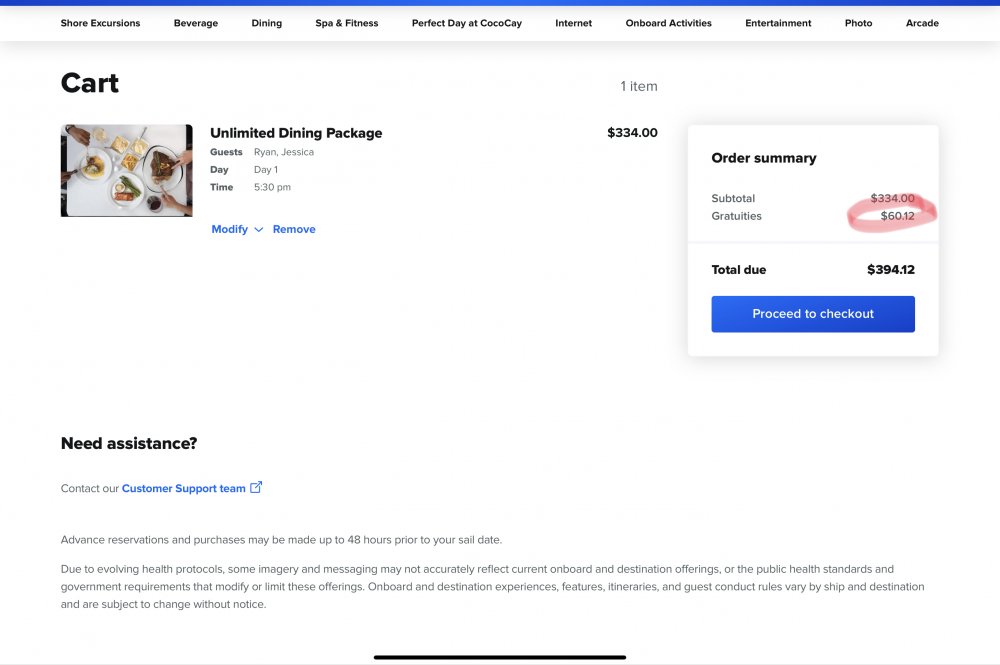
Task: Select Perfect Day at CocoCay
Action: [x=467, y=23]
